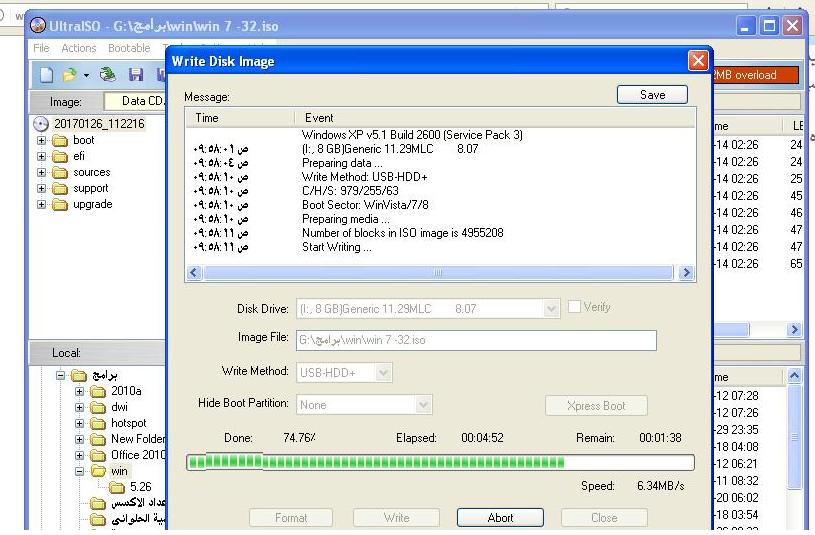Click the message log scroll-right arrow
The image size is (815, 535).
(x=686, y=272)
